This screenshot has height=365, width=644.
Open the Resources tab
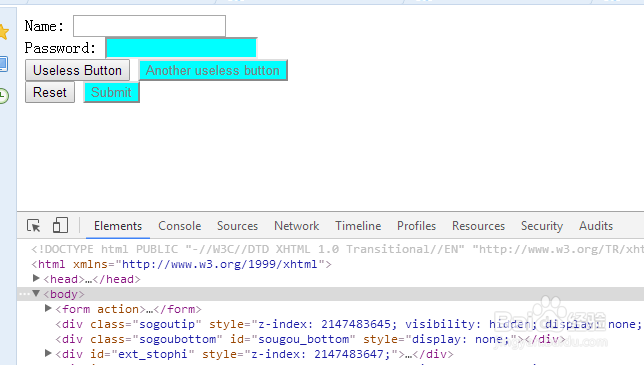478,226
